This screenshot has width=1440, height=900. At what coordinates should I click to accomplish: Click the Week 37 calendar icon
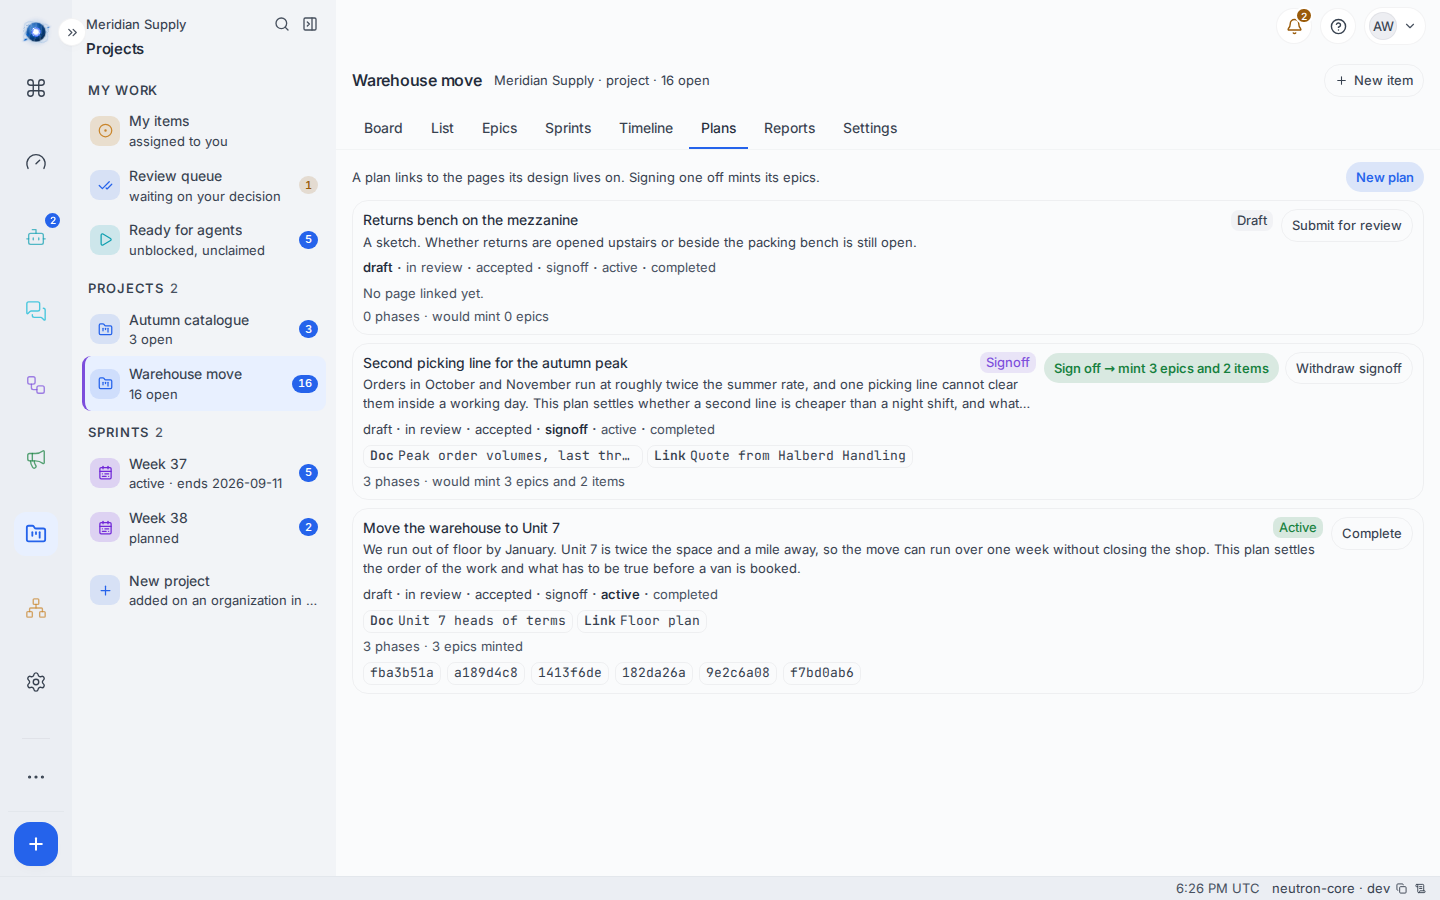click(105, 473)
